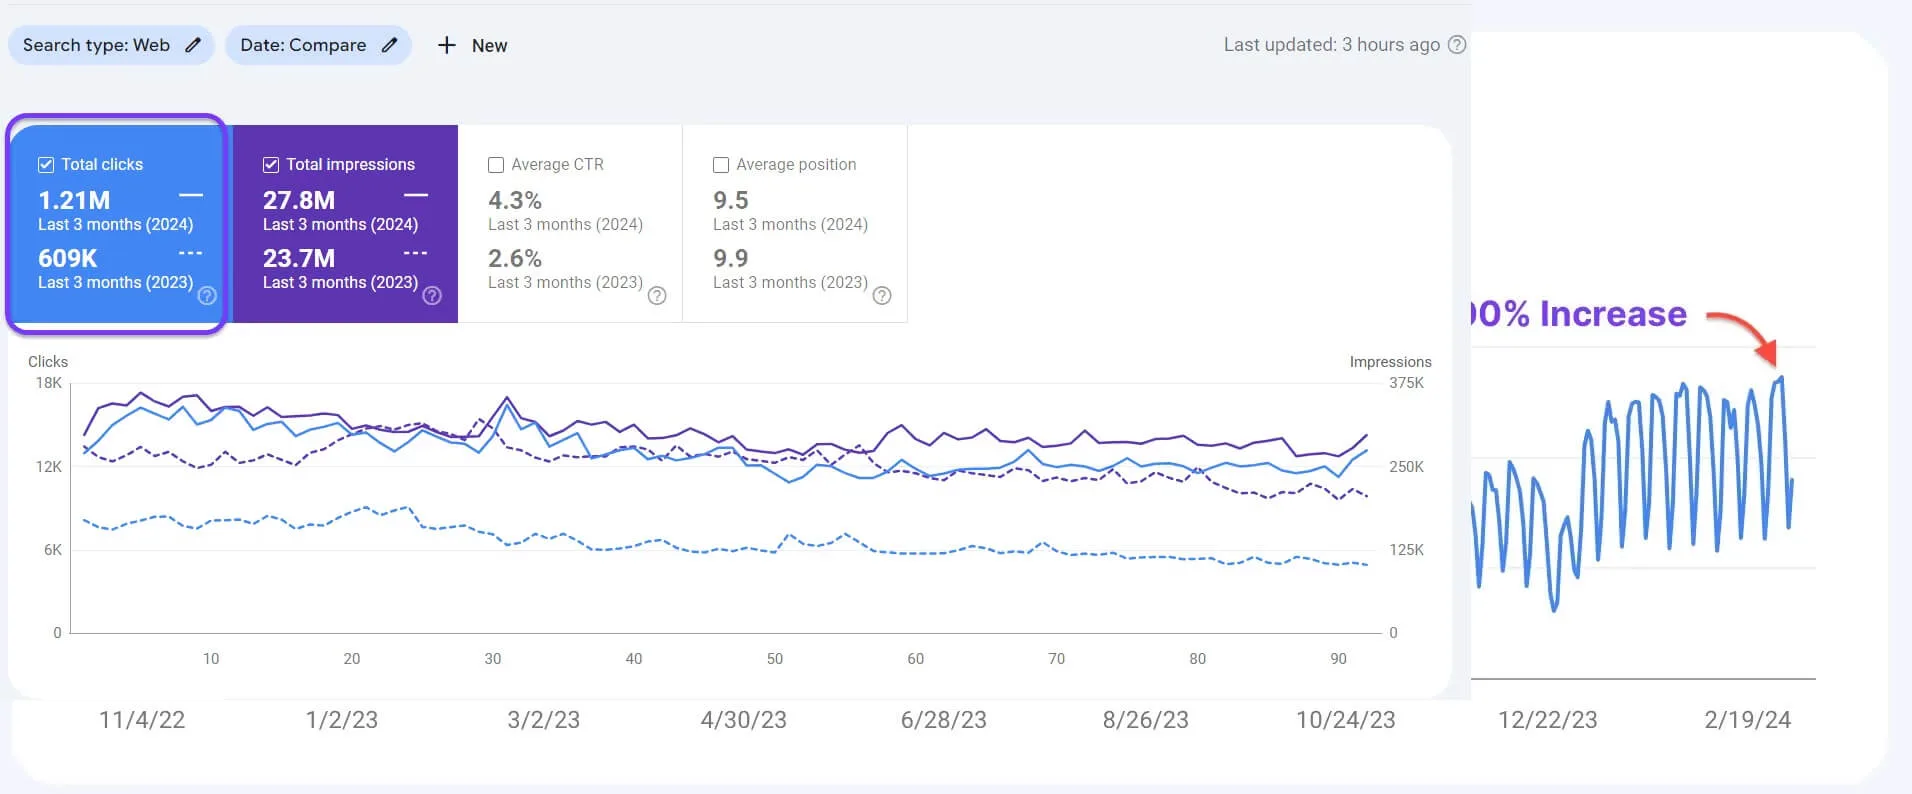Uncheck the Total impressions checkbox
The height and width of the screenshot is (794, 1912).
(x=271, y=165)
